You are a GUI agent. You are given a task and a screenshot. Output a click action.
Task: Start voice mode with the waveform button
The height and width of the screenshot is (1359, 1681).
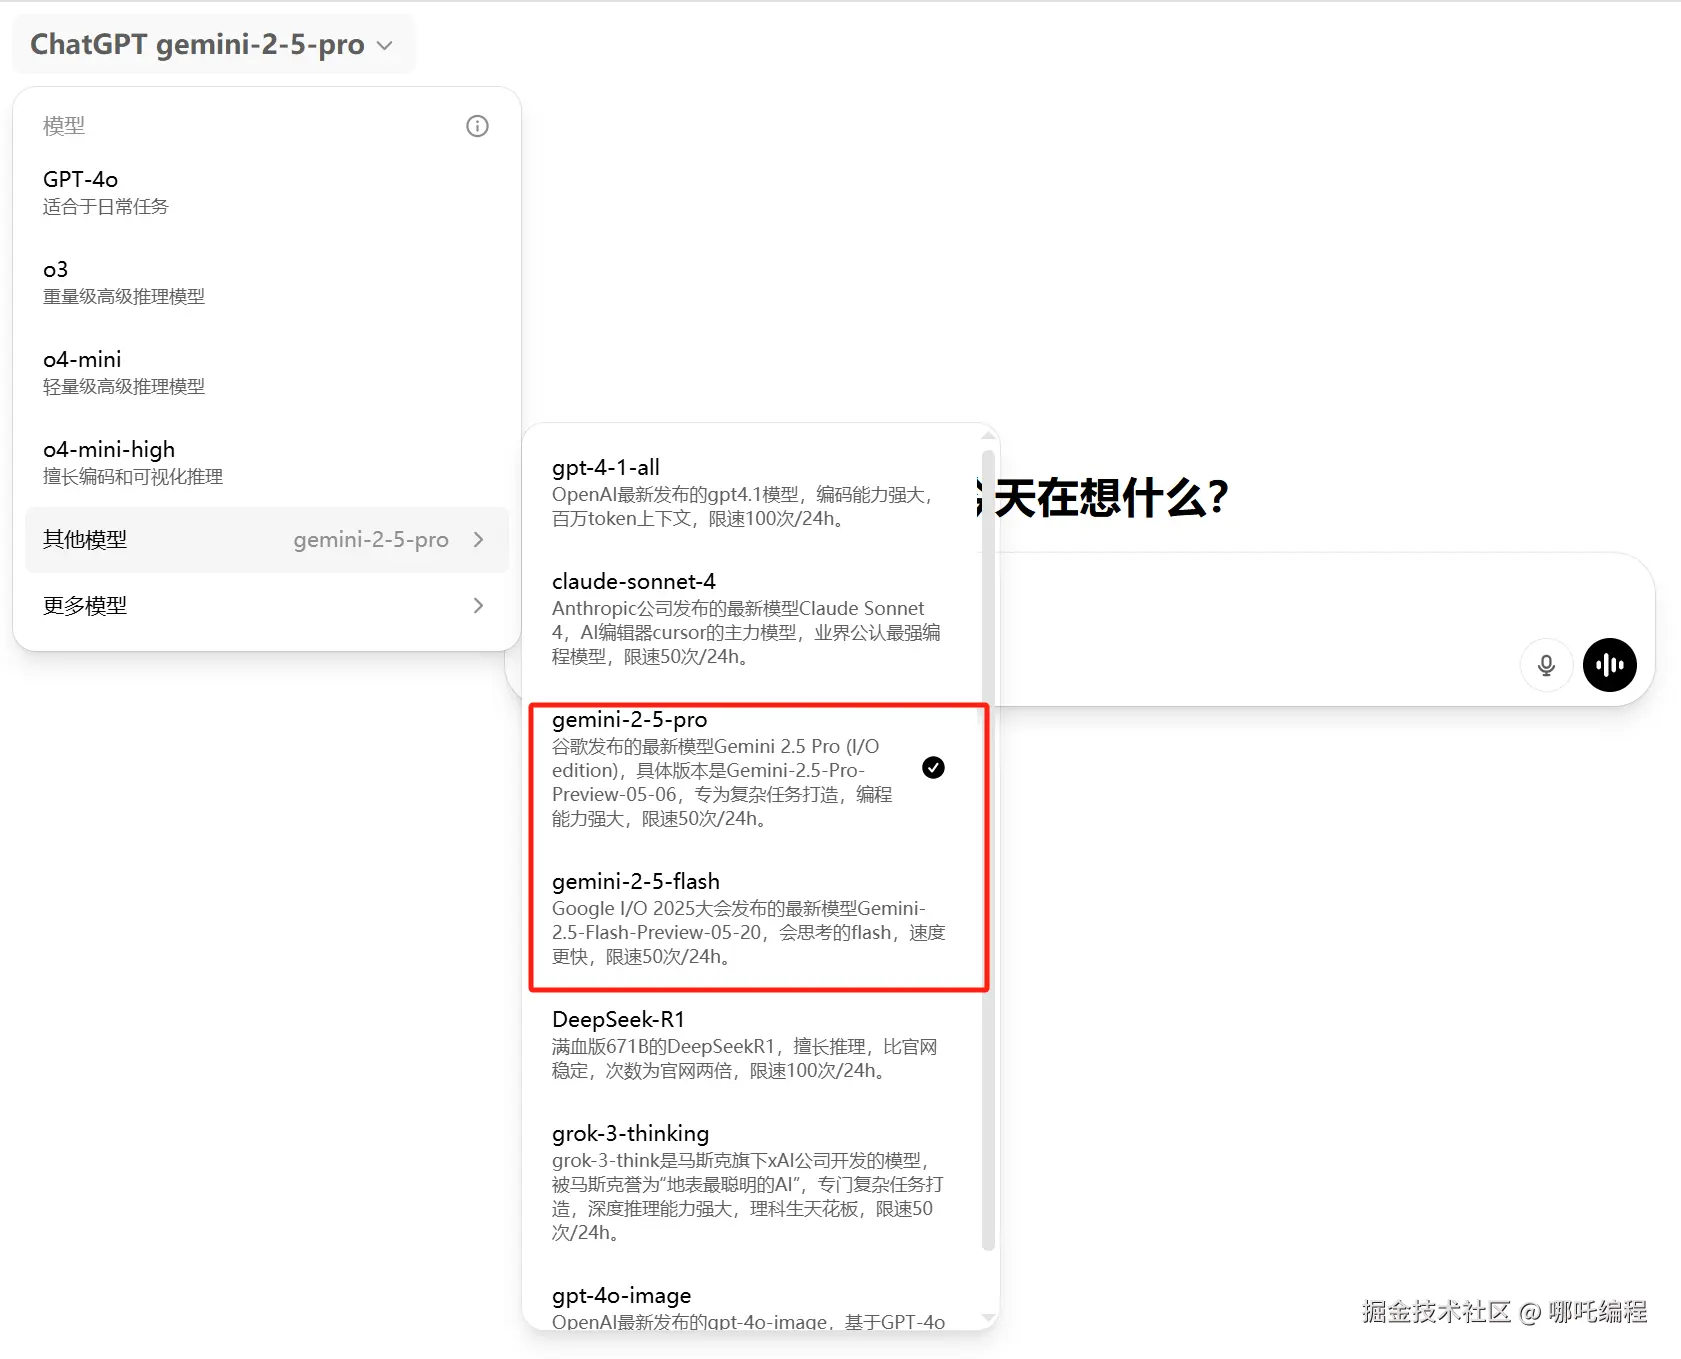click(x=1610, y=665)
